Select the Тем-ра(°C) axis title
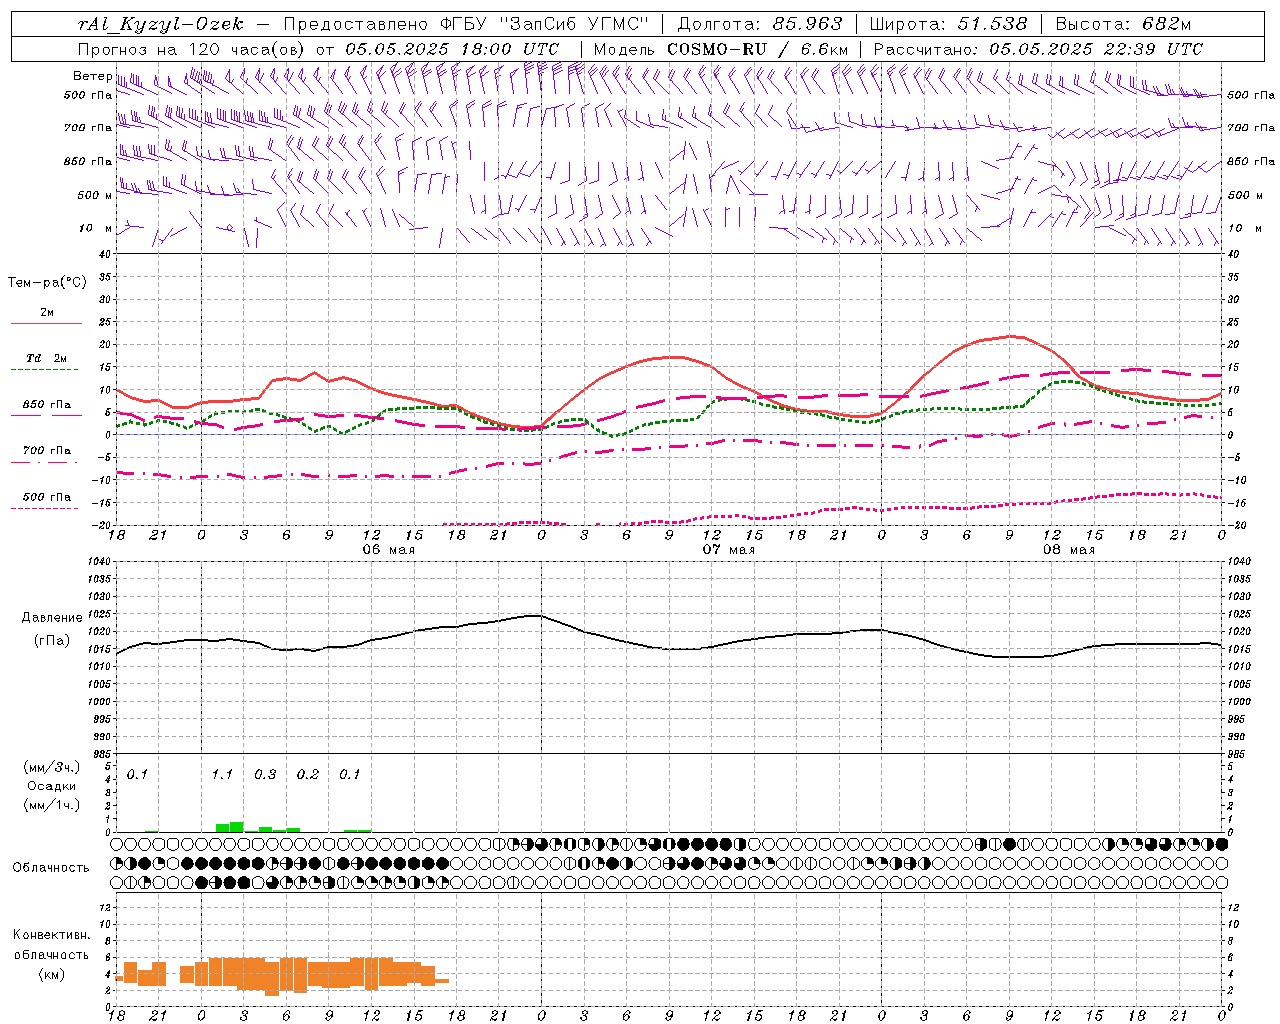The height and width of the screenshot is (1024, 1280). coord(47,282)
